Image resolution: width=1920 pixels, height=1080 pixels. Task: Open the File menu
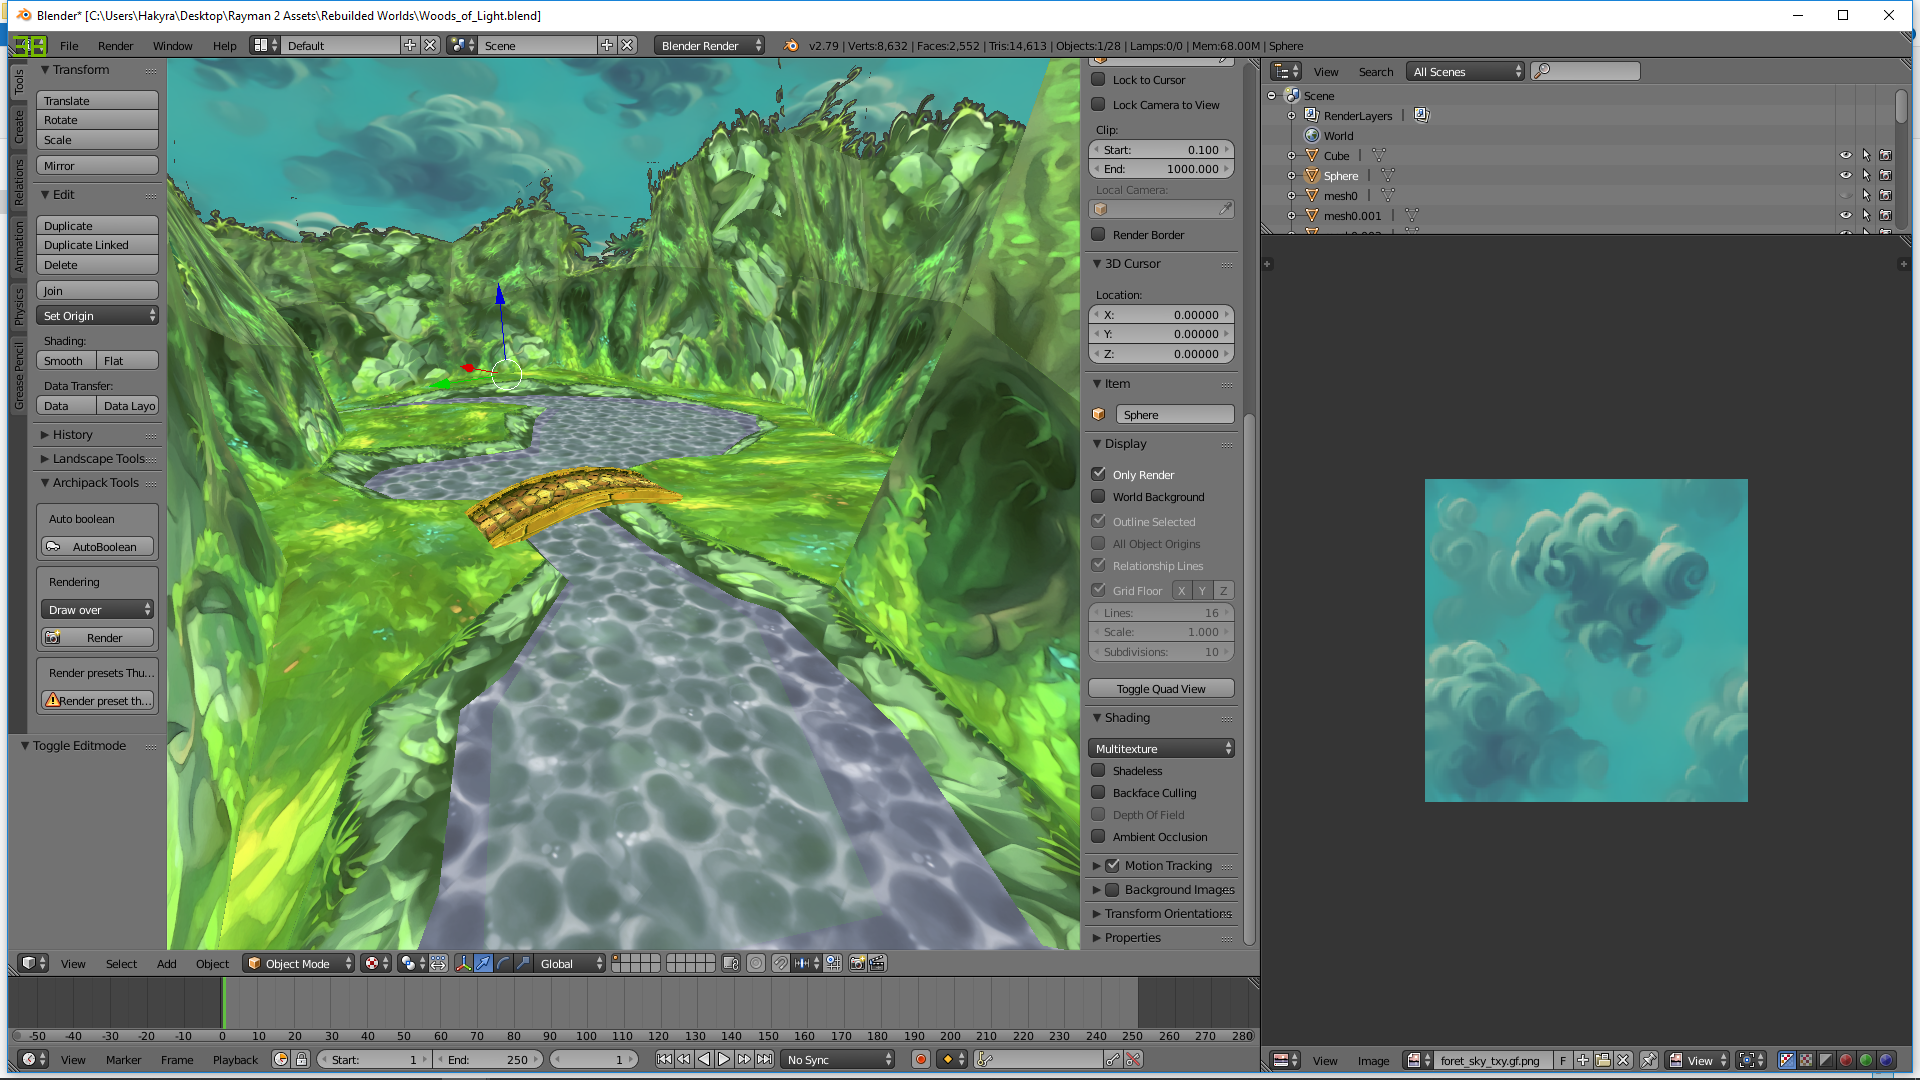pyautogui.click(x=69, y=45)
